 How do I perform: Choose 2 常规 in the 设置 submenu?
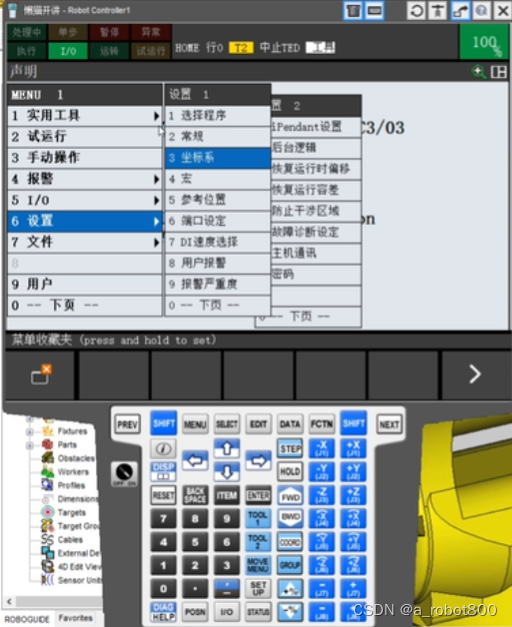pos(218,137)
